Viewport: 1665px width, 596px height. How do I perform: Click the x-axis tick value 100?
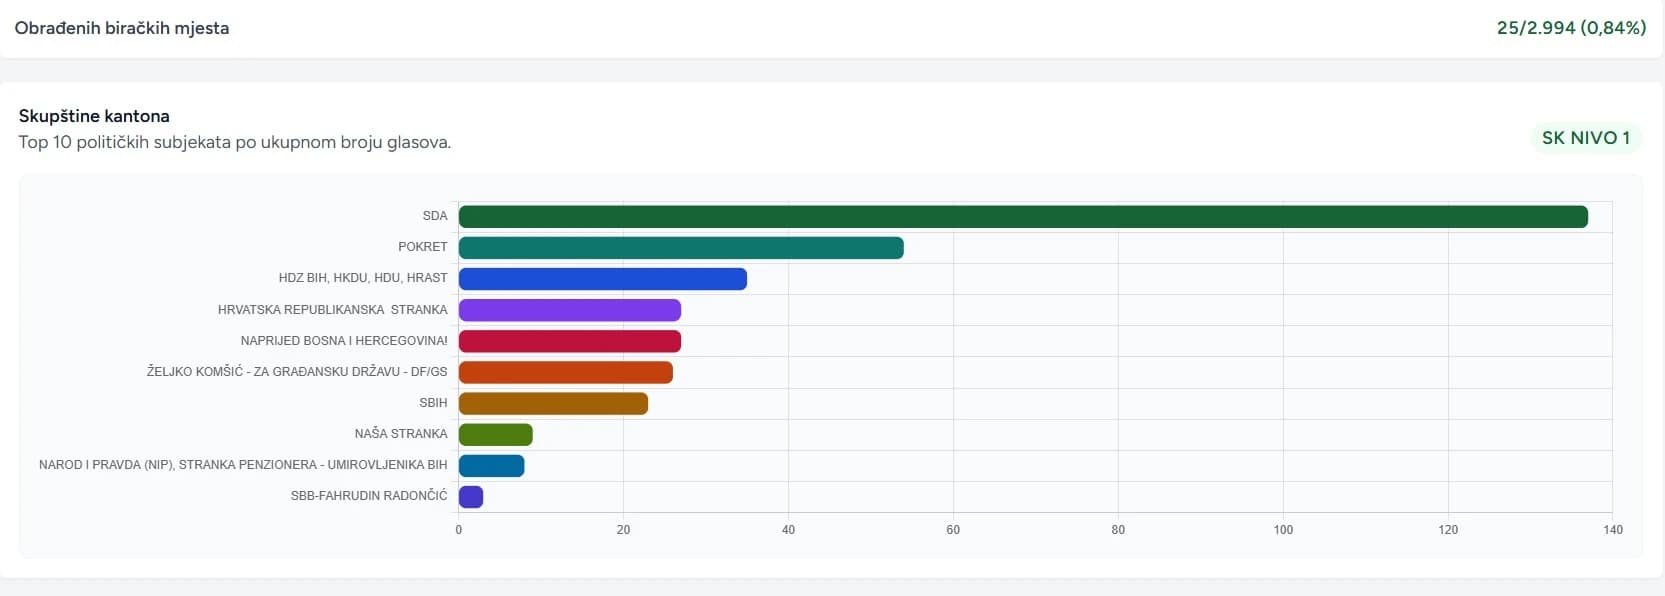coord(1283,530)
